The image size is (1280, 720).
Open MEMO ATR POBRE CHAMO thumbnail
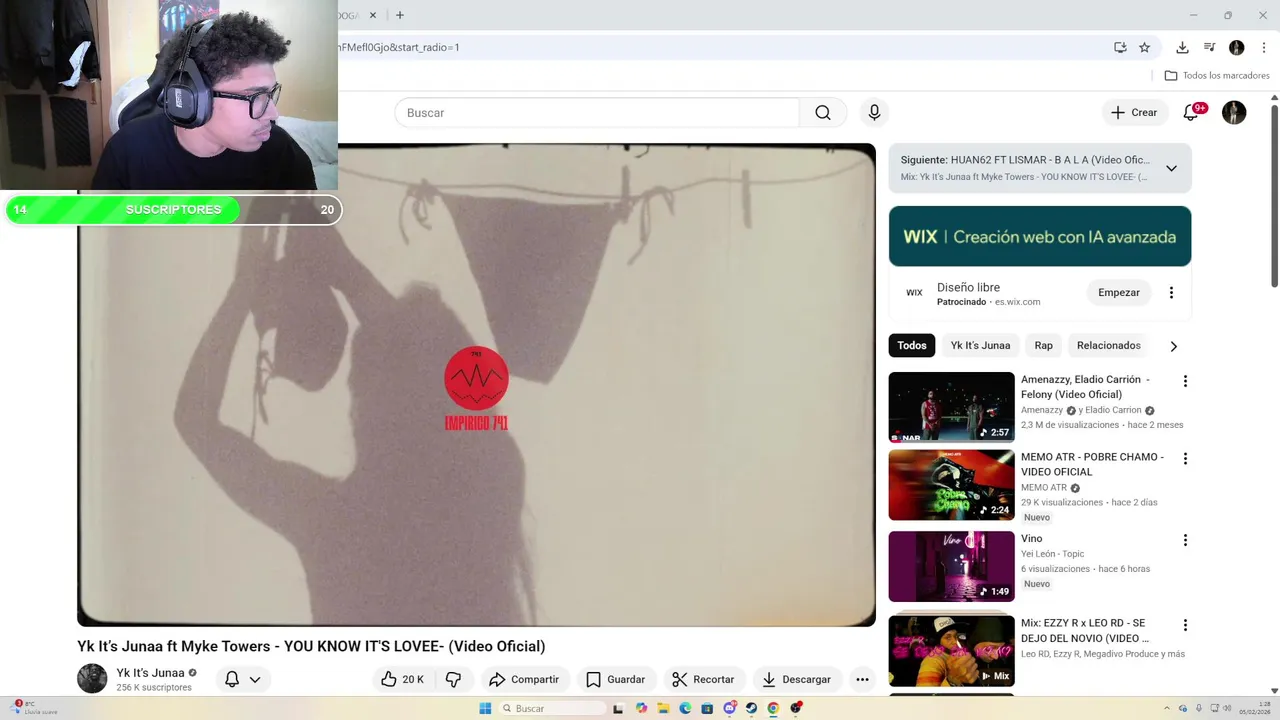pos(951,485)
